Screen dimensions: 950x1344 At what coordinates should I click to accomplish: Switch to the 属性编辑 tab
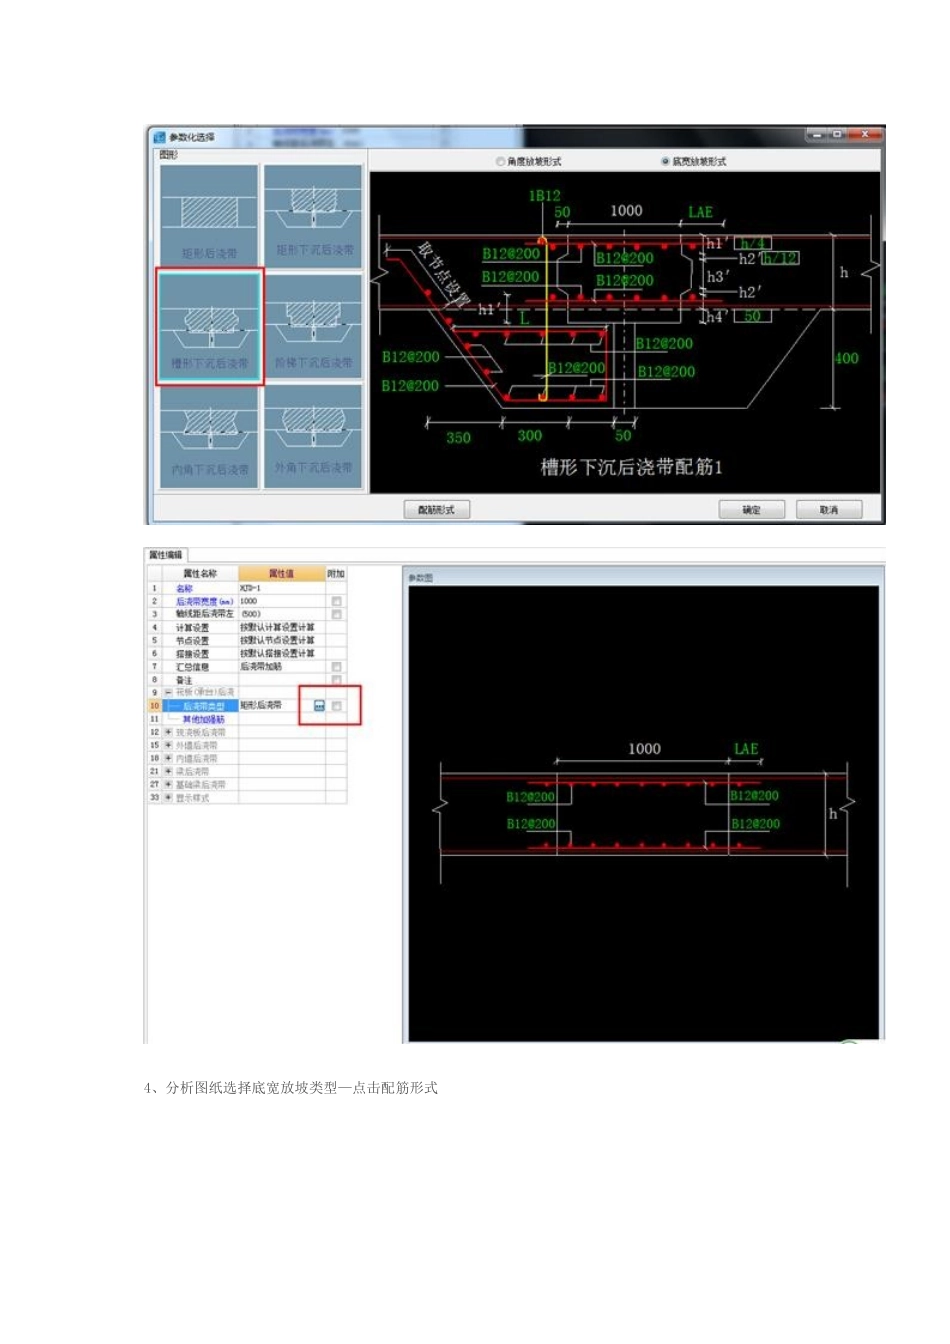166,555
